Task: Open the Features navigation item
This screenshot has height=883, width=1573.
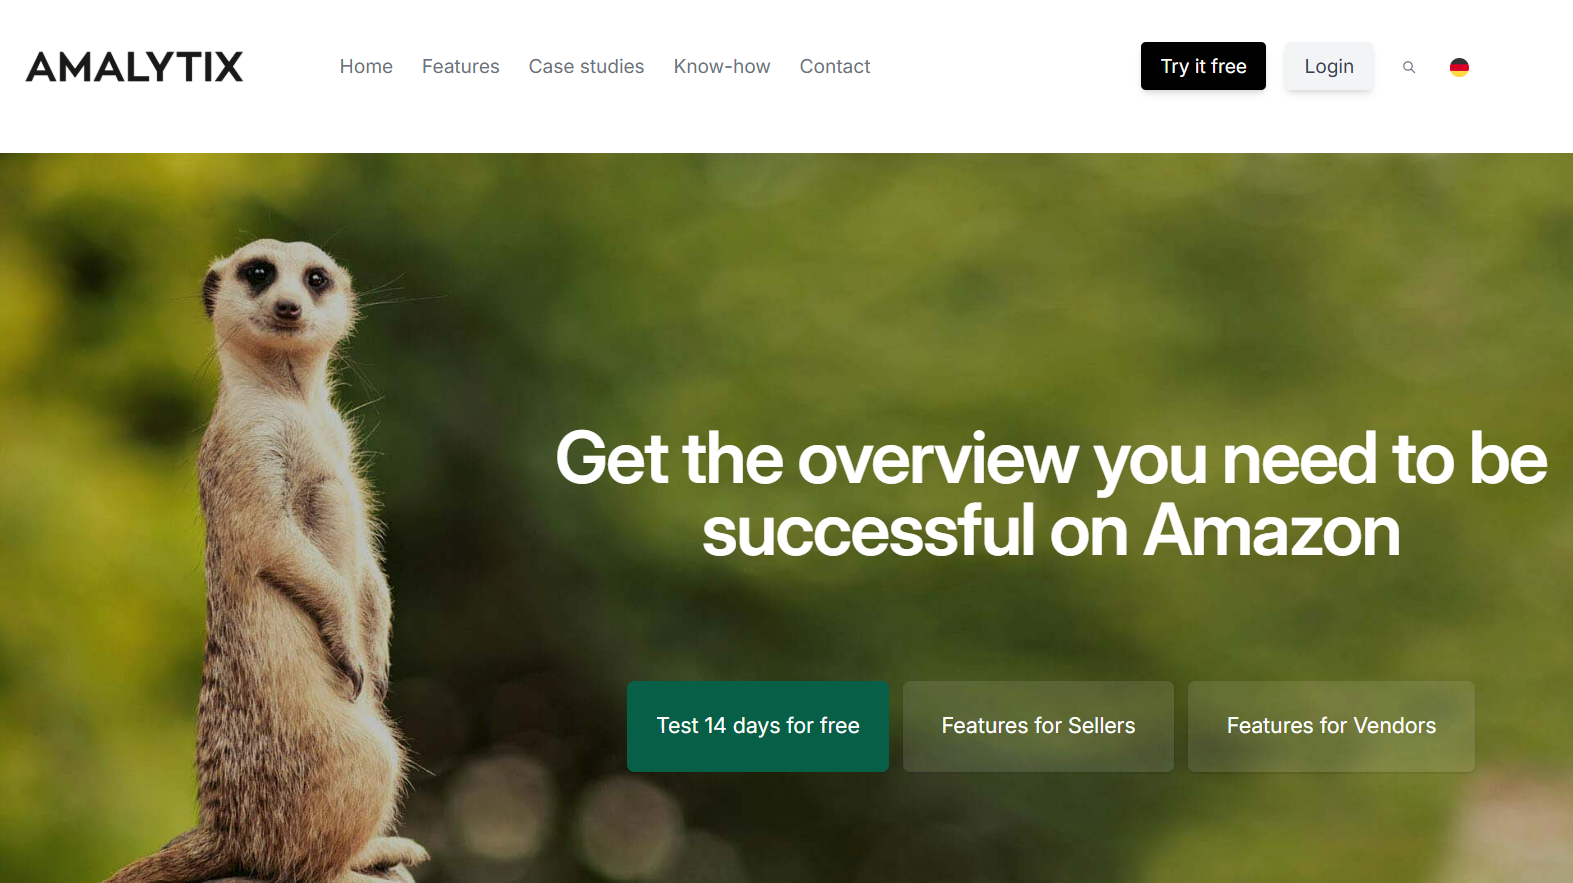Action: point(460,66)
